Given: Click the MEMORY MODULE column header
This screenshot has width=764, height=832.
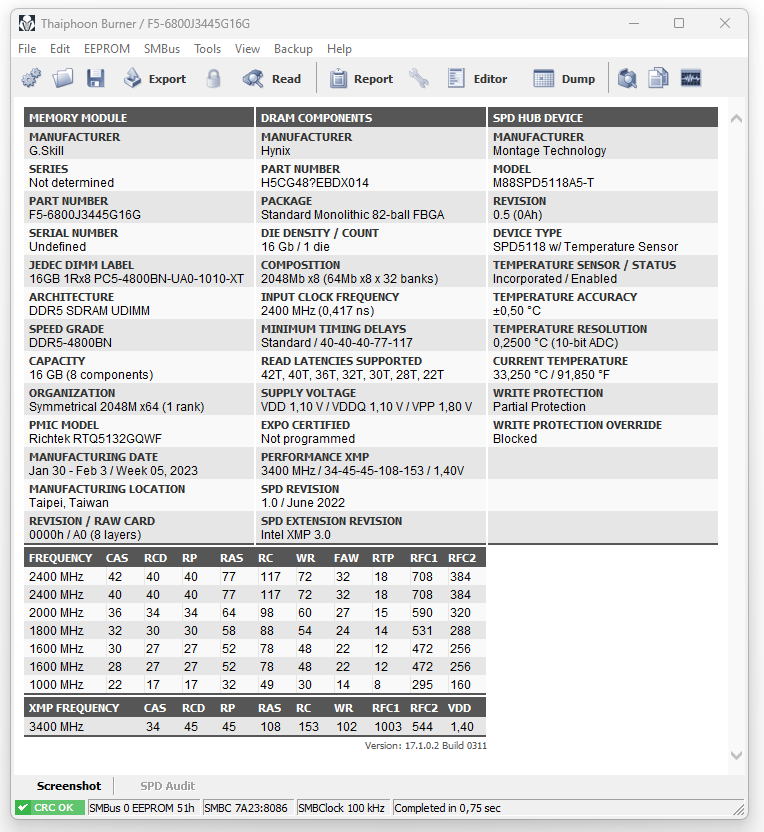Looking at the screenshot, I should click(x=139, y=118).
